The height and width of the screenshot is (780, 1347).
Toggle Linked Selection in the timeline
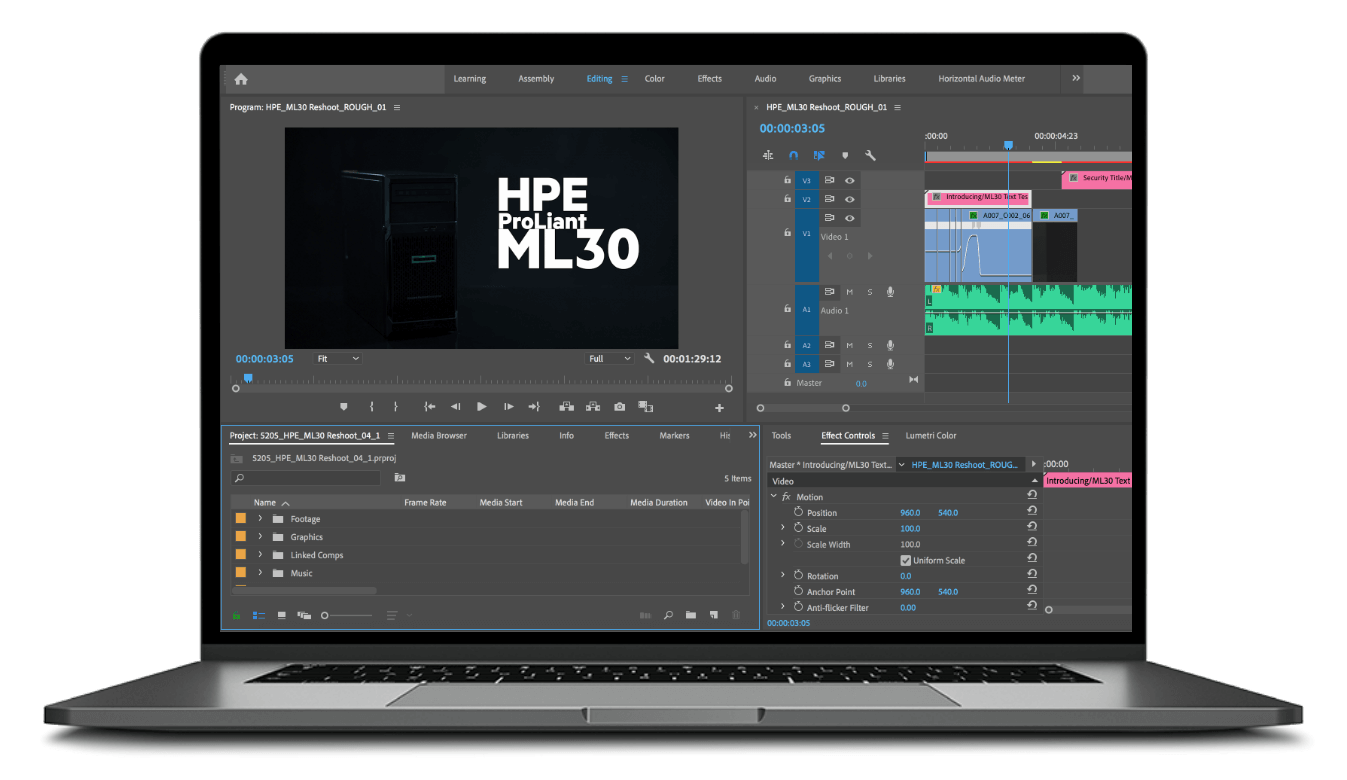(x=819, y=155)
